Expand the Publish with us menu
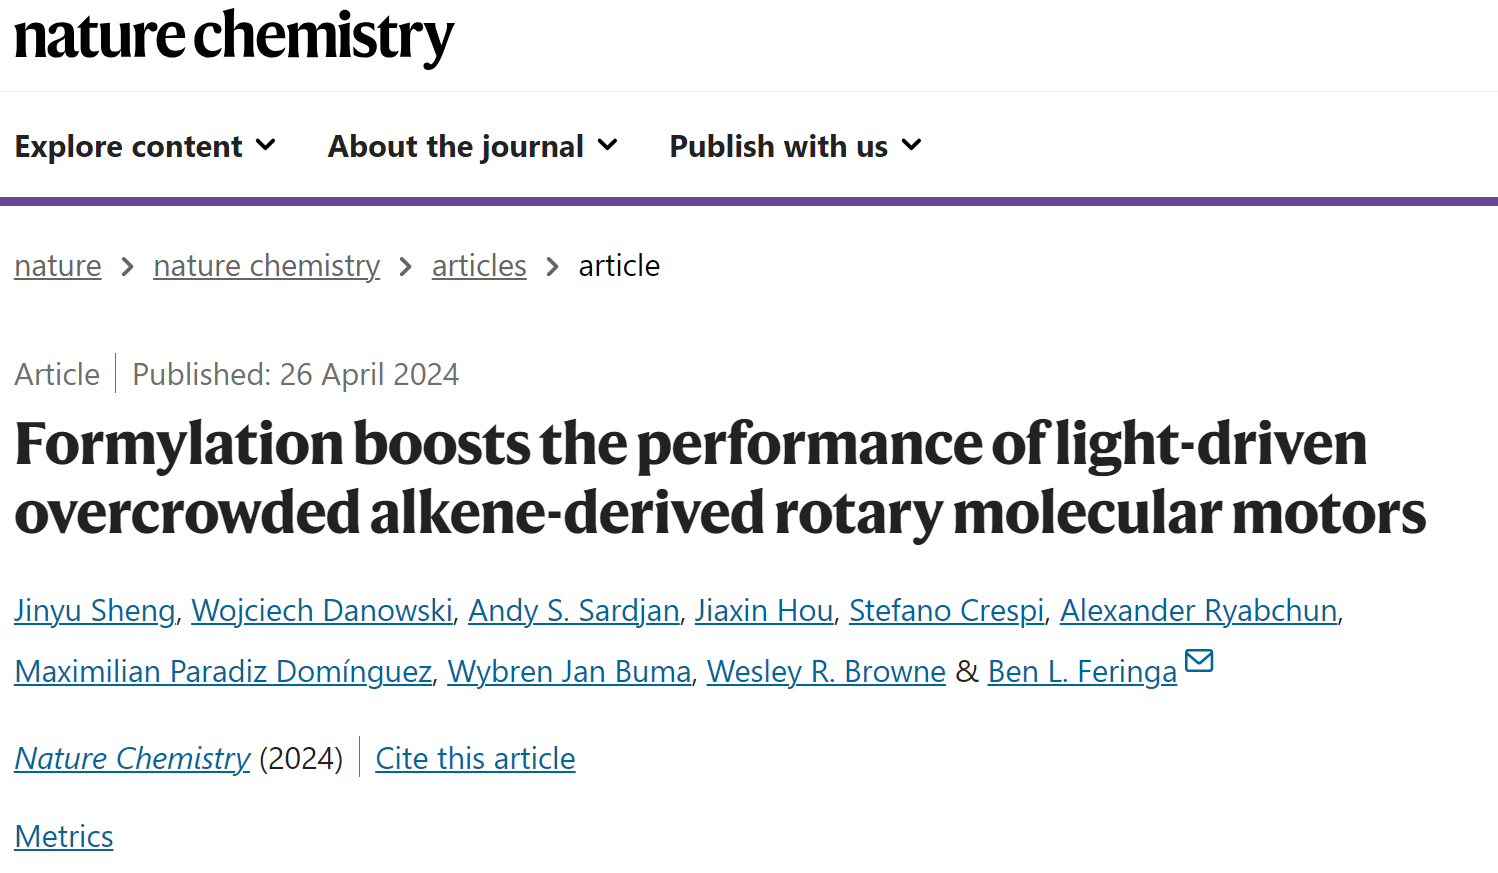1498x873 pixels. [x=795, y=146]
